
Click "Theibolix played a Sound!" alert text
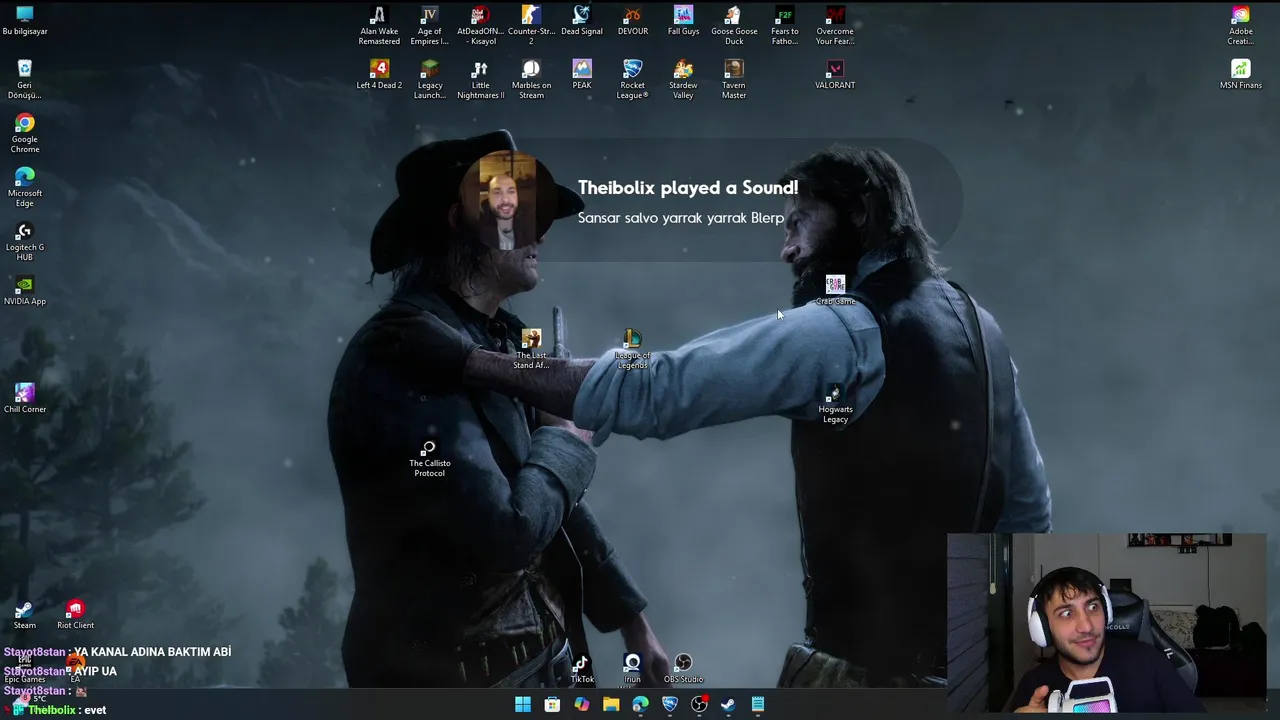(688, 188)
